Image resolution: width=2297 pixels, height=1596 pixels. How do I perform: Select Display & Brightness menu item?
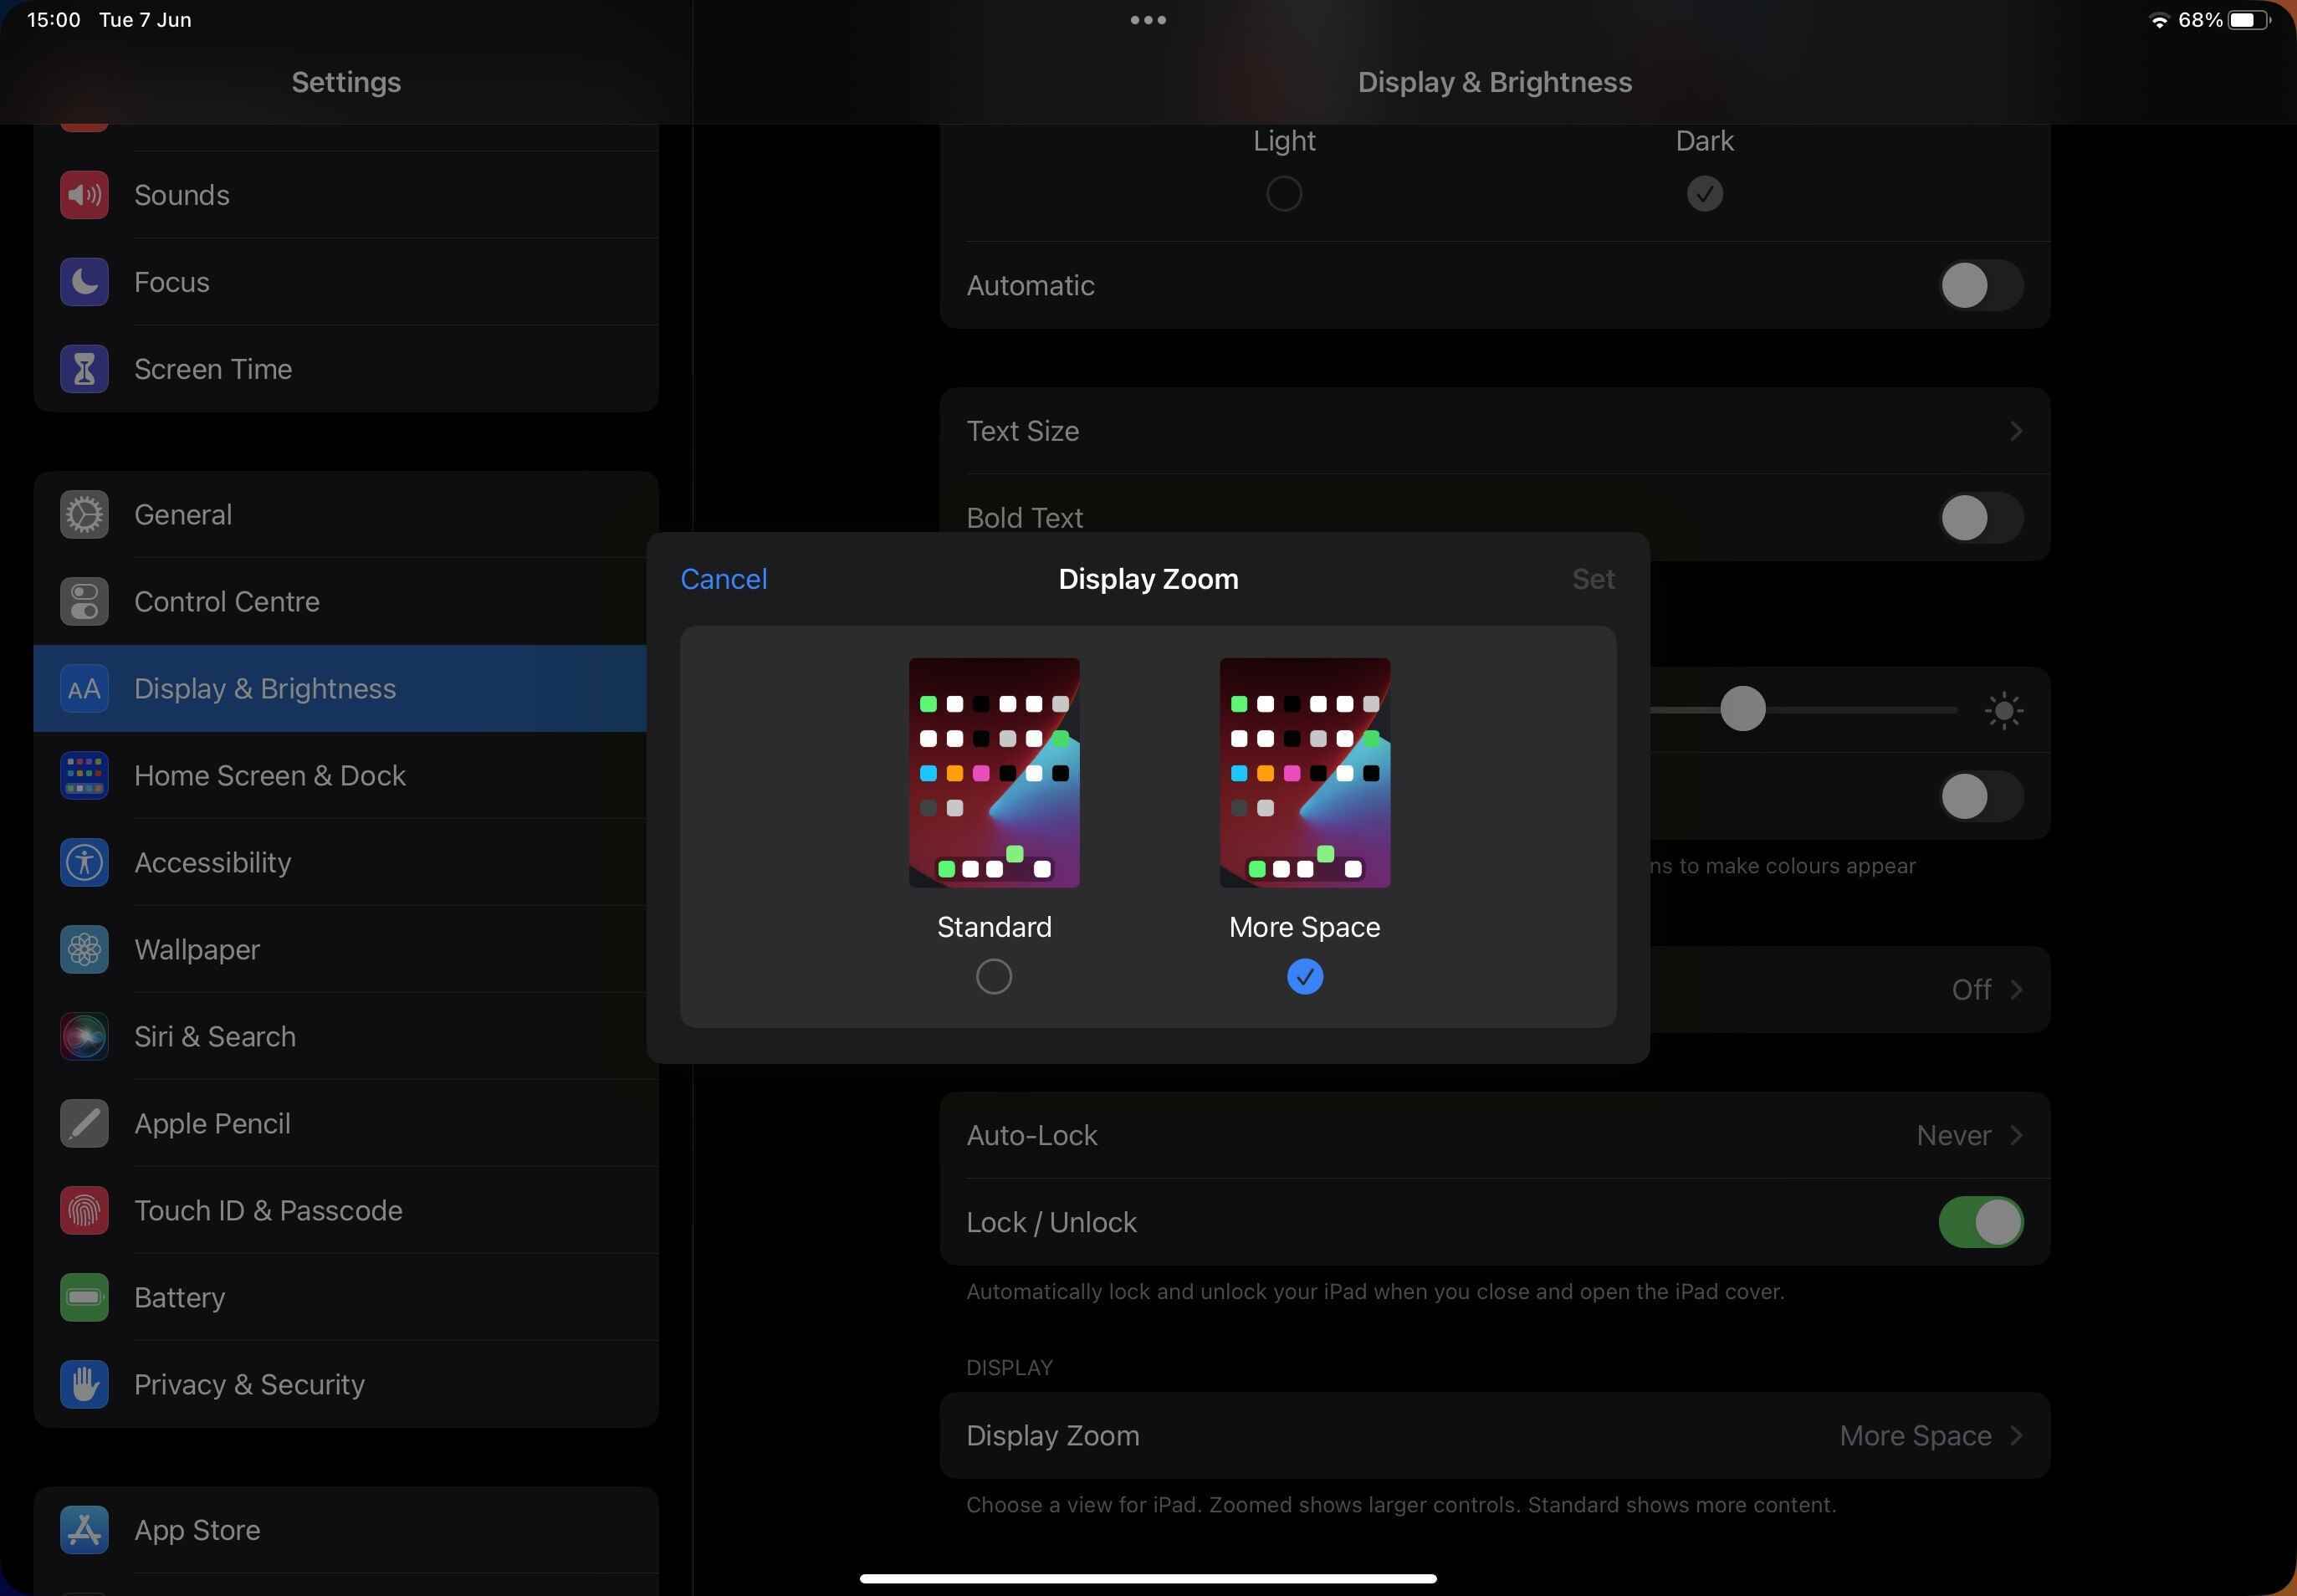pos(344,688)
